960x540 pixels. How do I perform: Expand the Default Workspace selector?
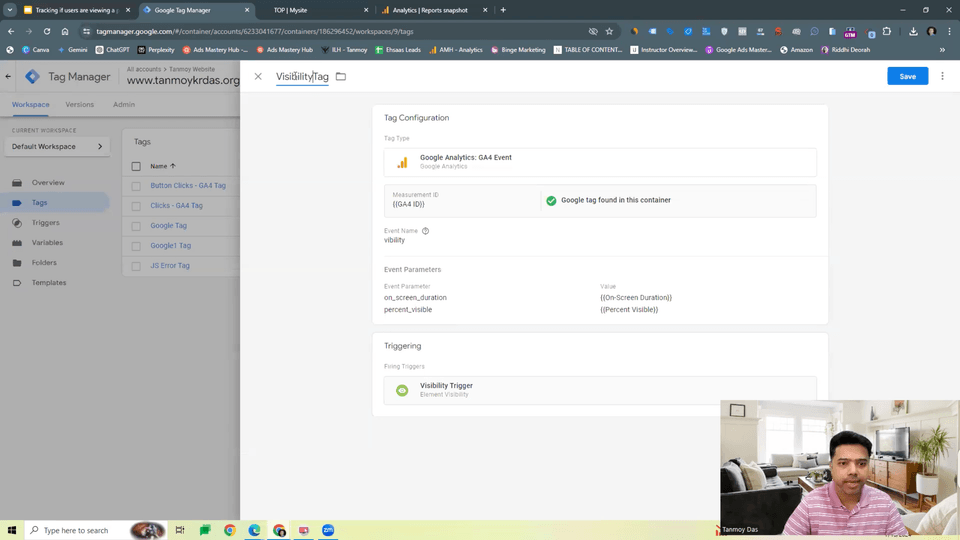pyautogui.click(x=57, y=146)
